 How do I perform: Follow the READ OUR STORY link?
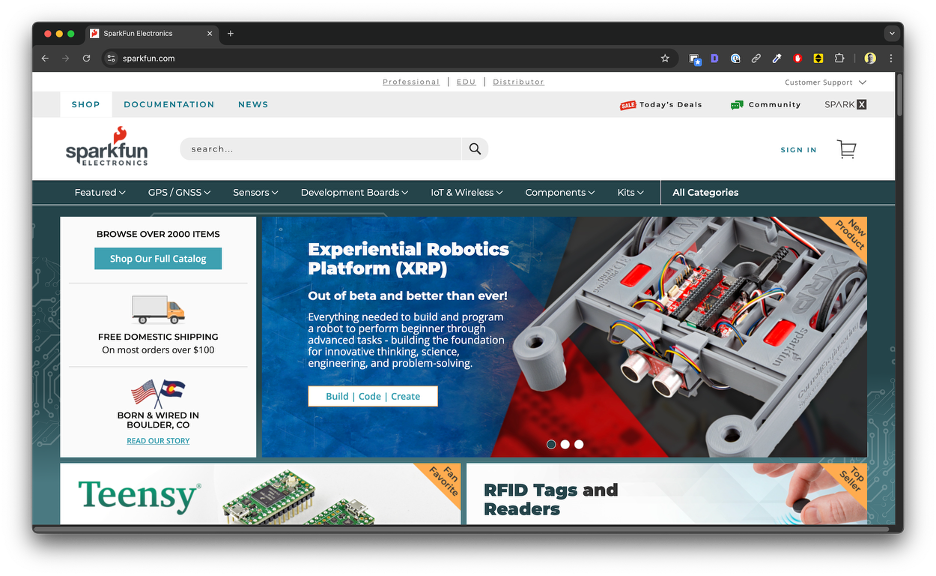pyautogui.click(x=157, y=440)
